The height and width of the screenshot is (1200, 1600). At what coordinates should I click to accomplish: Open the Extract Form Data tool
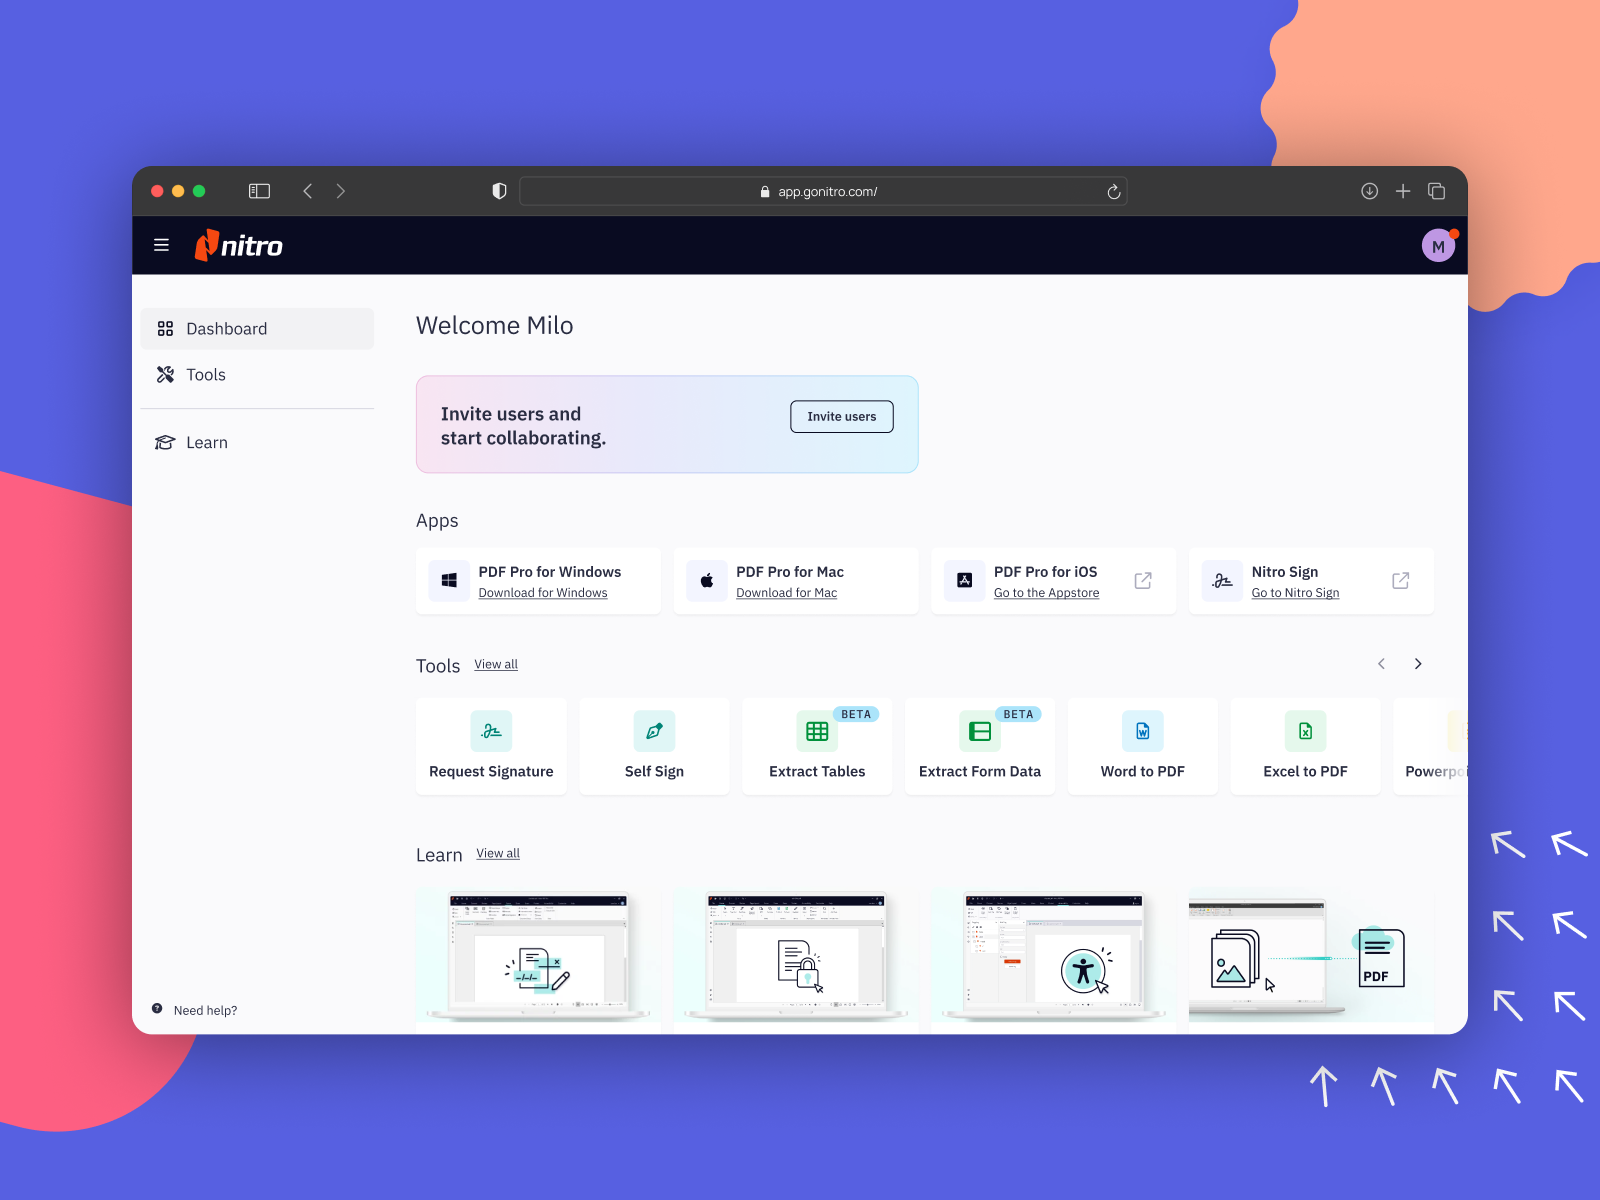tap(979, 745)
